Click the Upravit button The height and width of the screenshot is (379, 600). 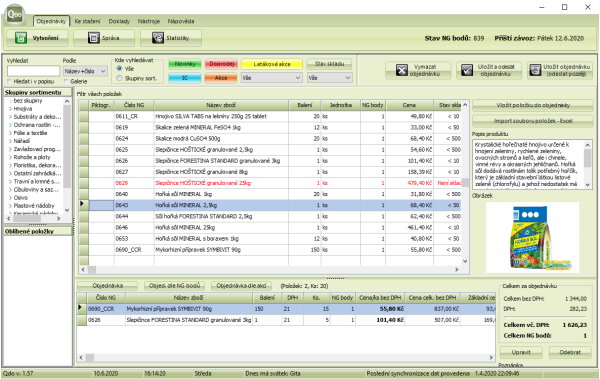[x=521, y=352]
